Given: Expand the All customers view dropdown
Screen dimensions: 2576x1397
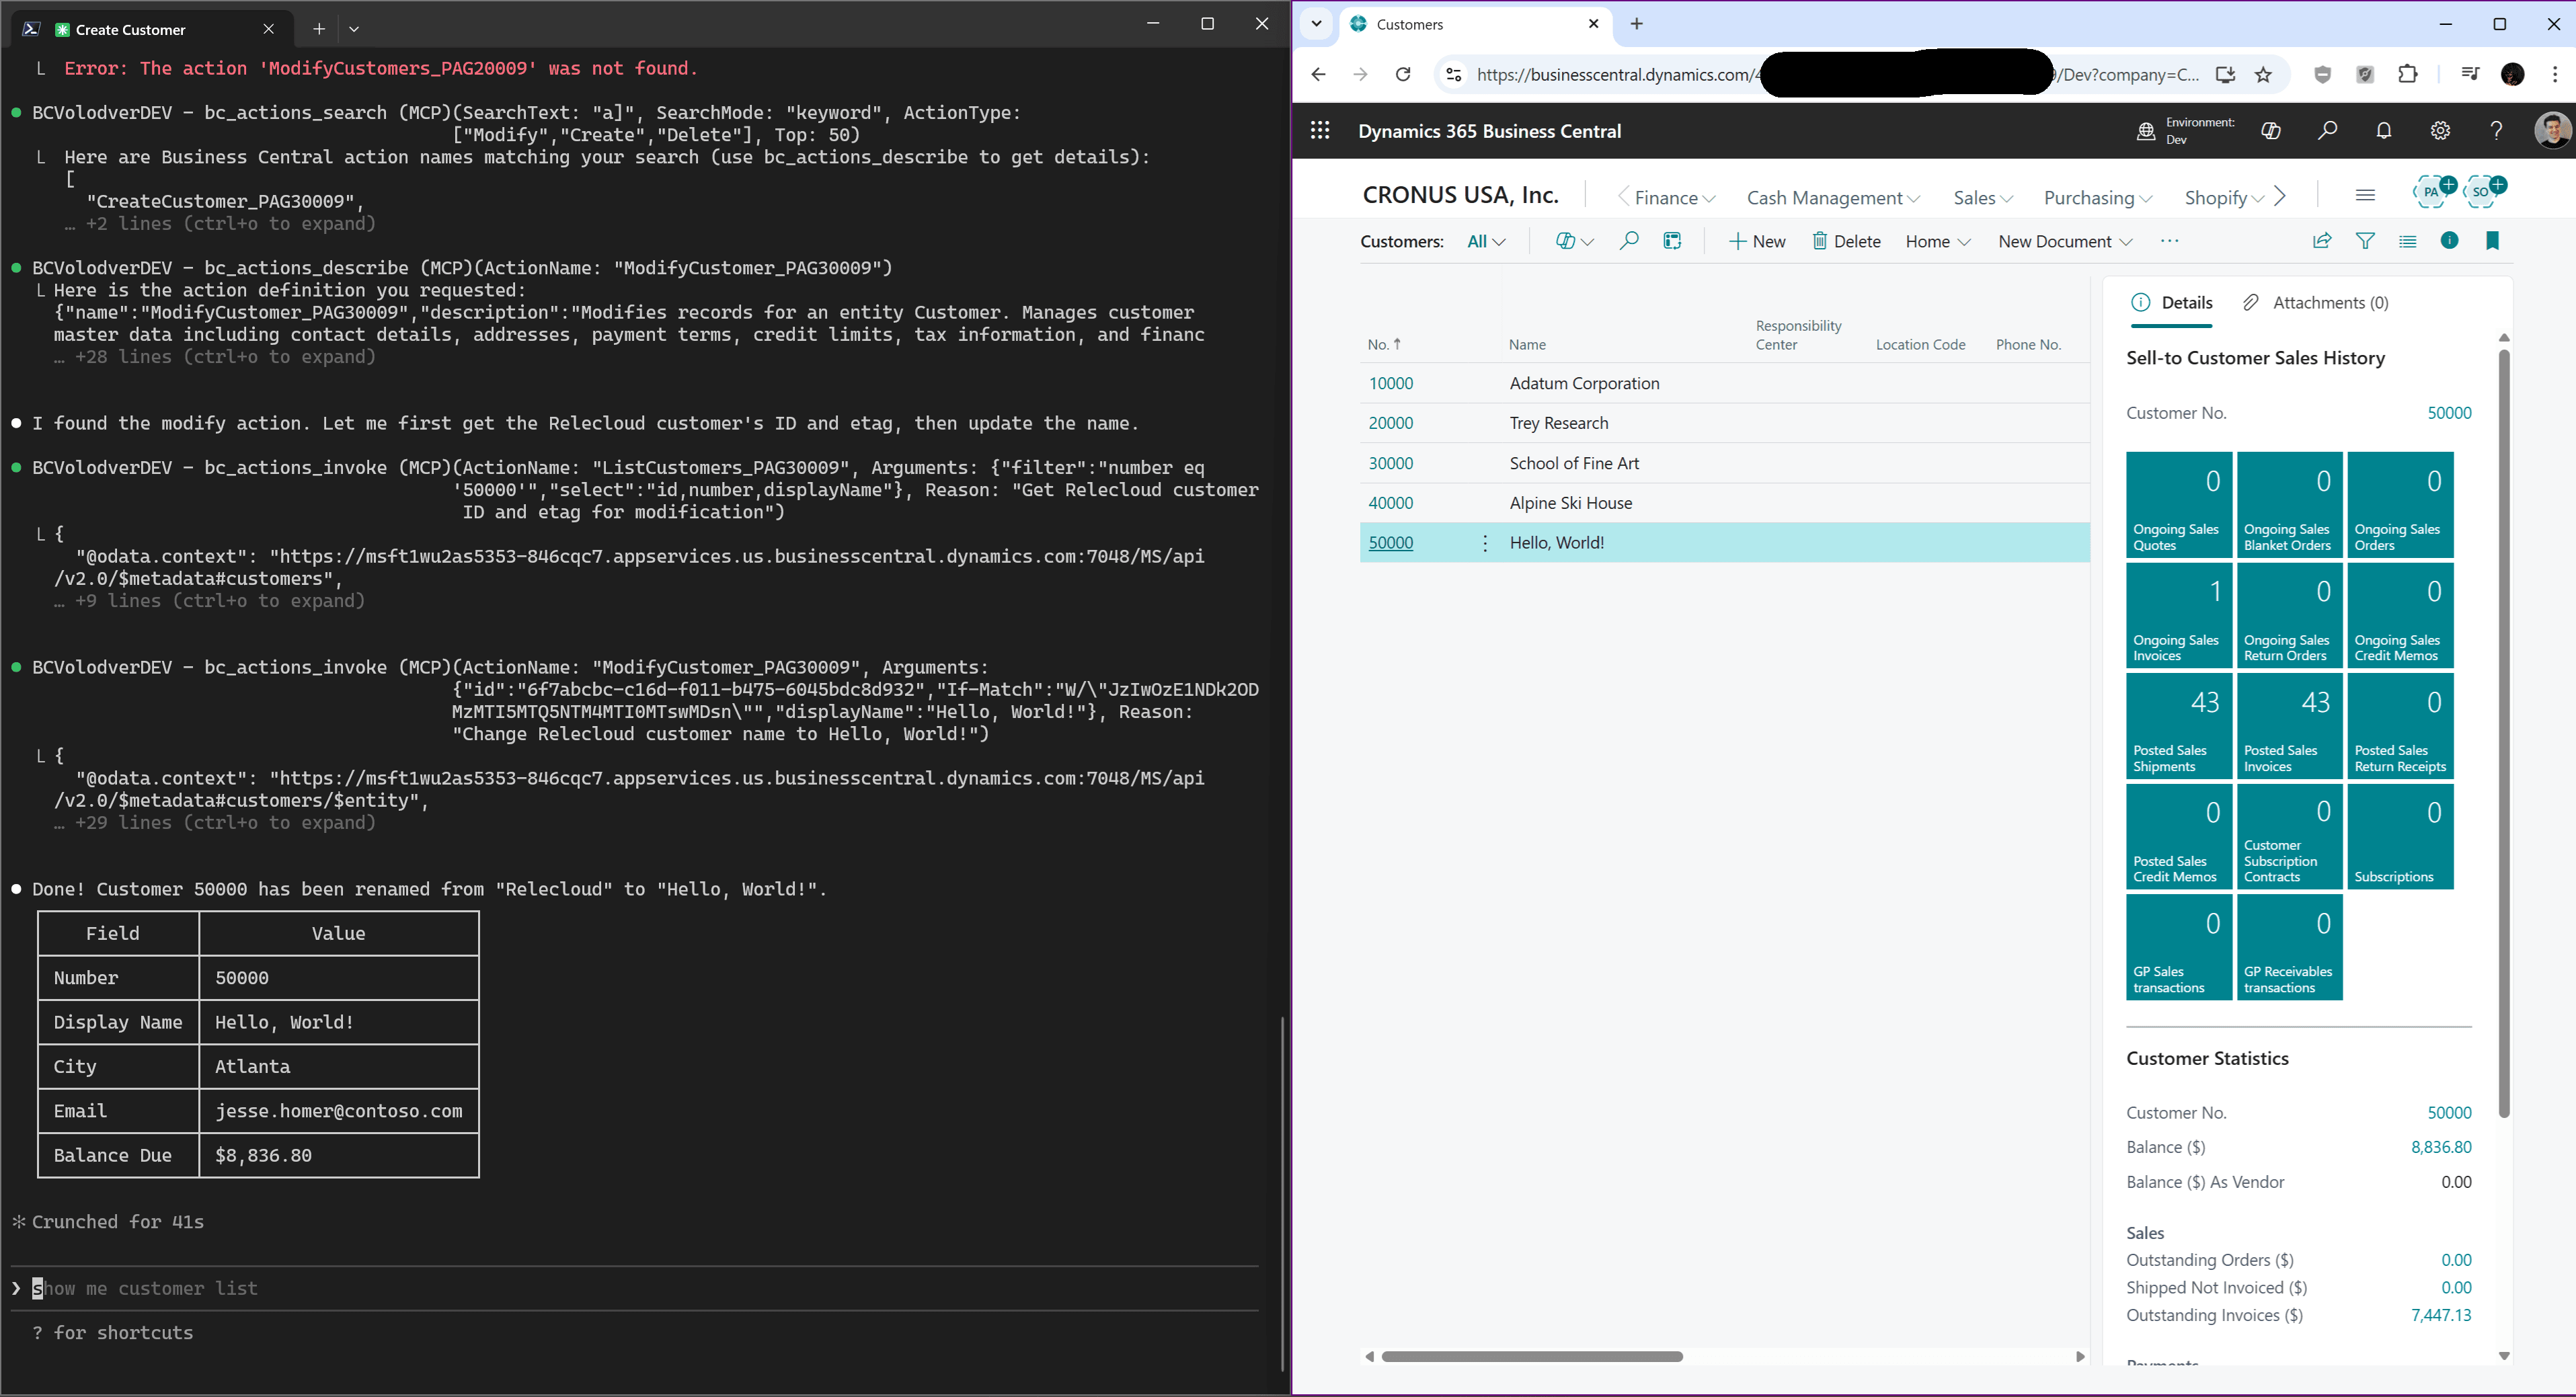Looking at the screenshot, I should 1486,242.
